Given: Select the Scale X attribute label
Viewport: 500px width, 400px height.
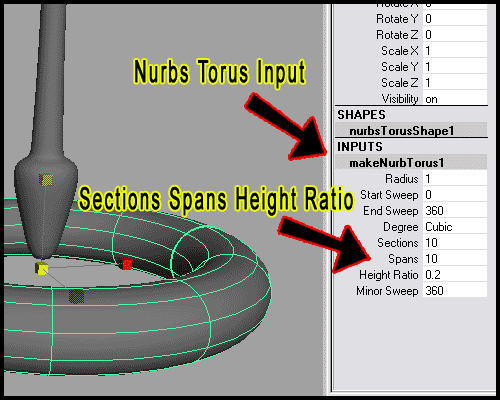Looking at the screenshot, I should pyautogui.click(x=400, y=51).
